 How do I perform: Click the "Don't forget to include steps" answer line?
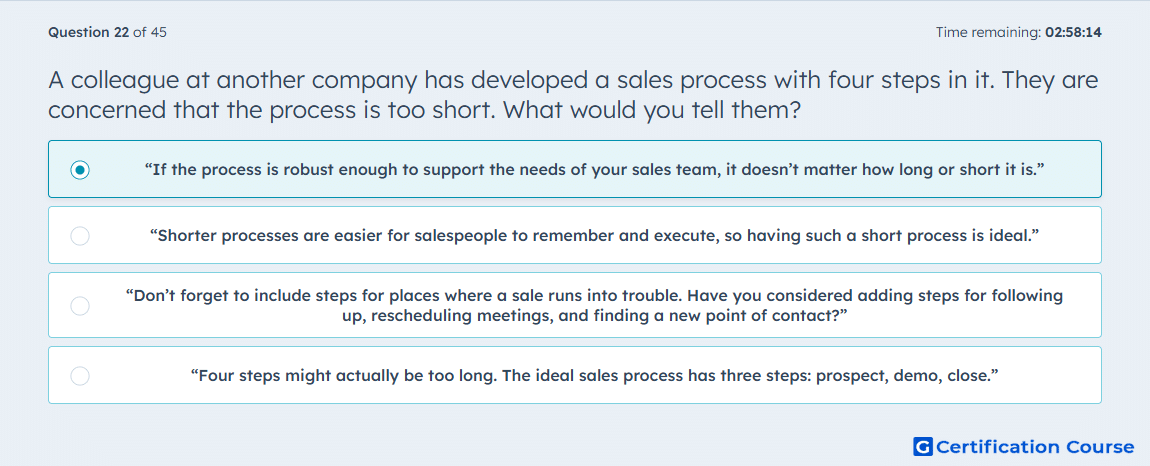point(595,296)
